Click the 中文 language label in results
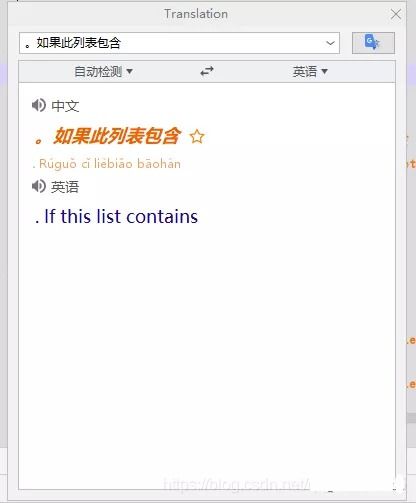416x503 pixels. (65, 106)
